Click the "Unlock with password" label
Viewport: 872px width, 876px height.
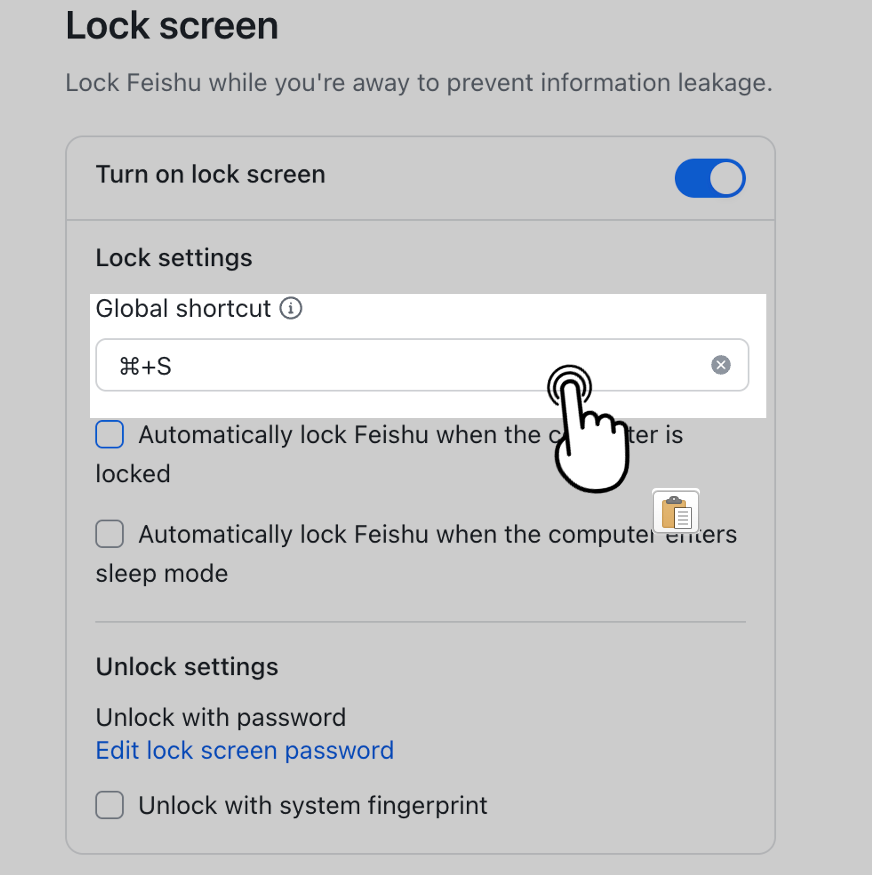(220, 717)
